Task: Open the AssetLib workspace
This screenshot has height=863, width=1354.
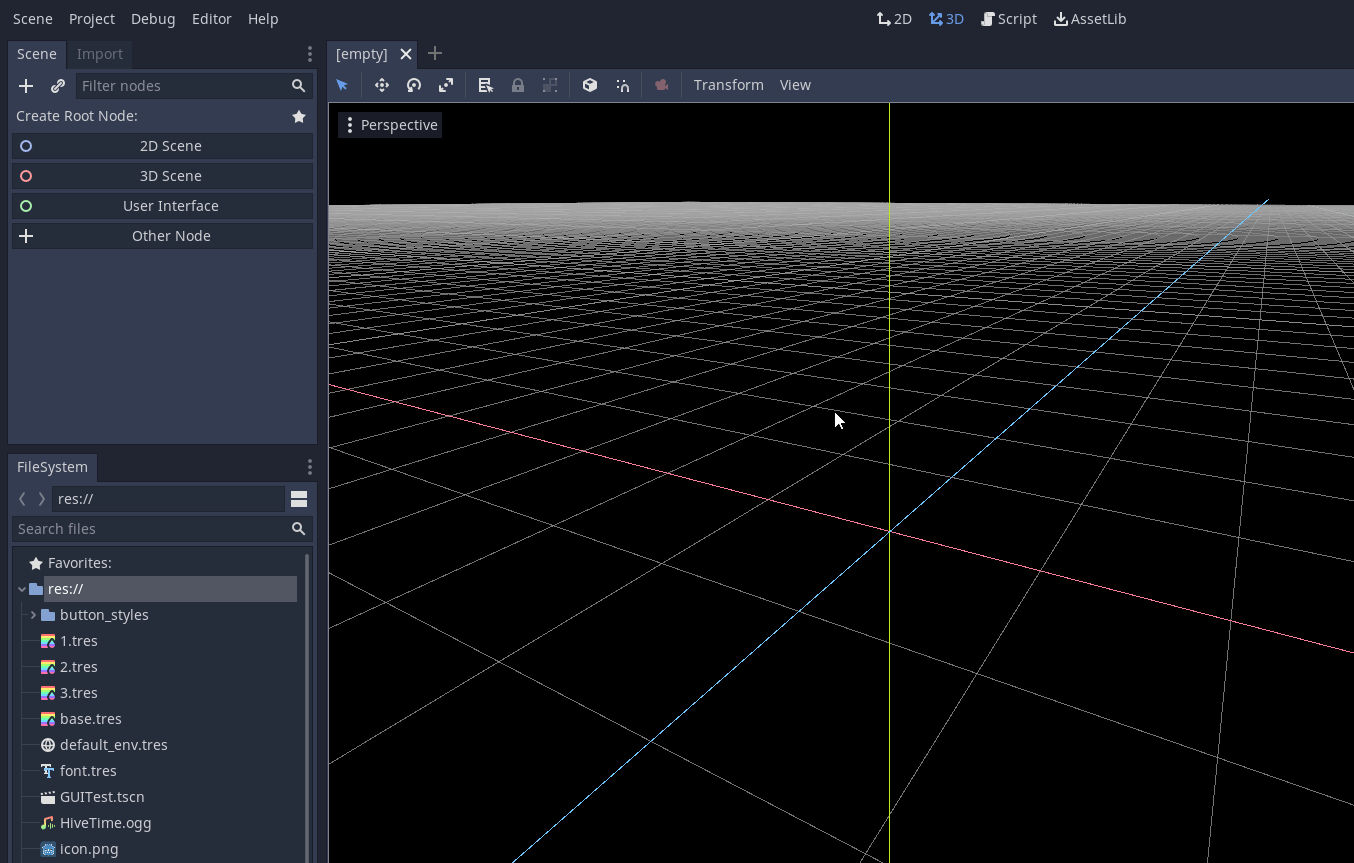Action: point(1090,19)
